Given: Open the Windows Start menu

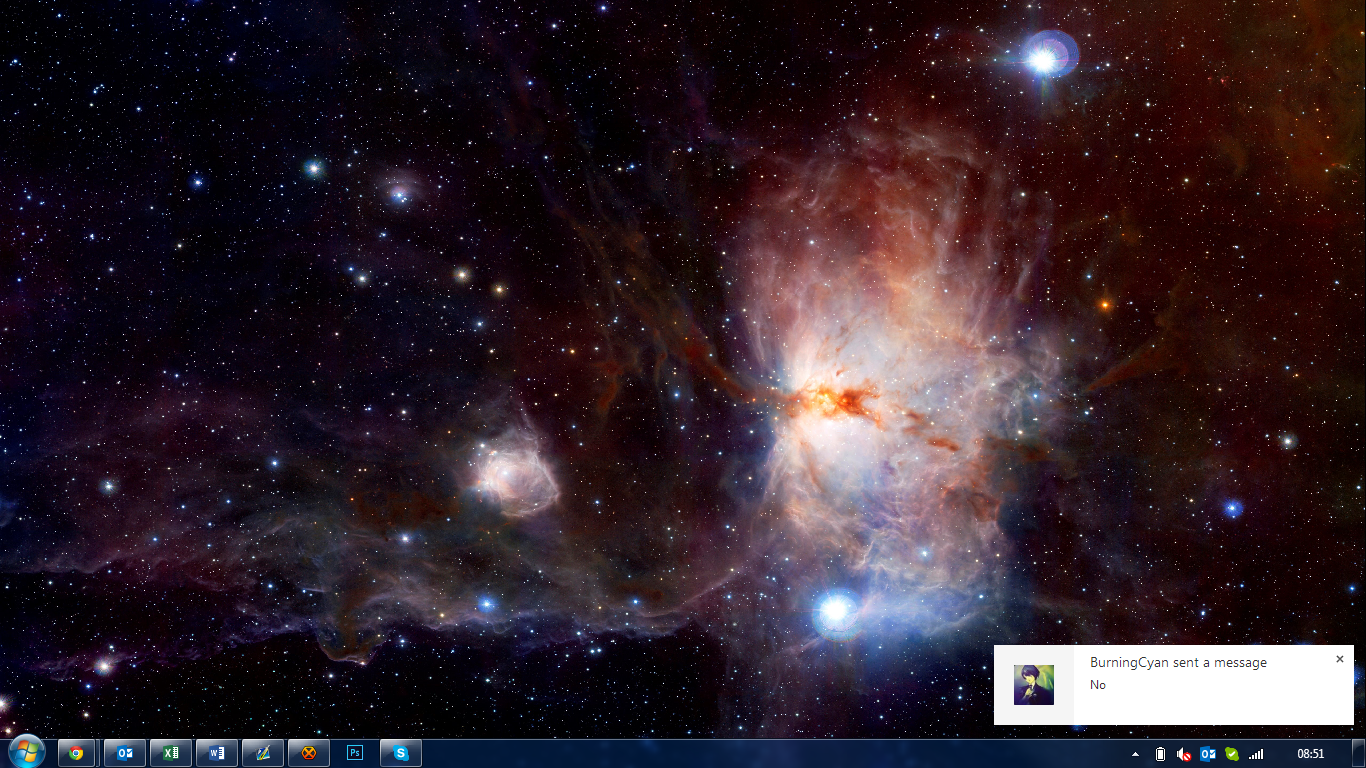Looking at the screenshot, I should coord(26,752).
